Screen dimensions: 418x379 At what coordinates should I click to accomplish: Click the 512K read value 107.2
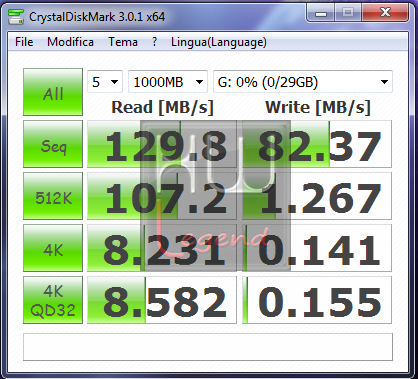click(x=162, y=196)
